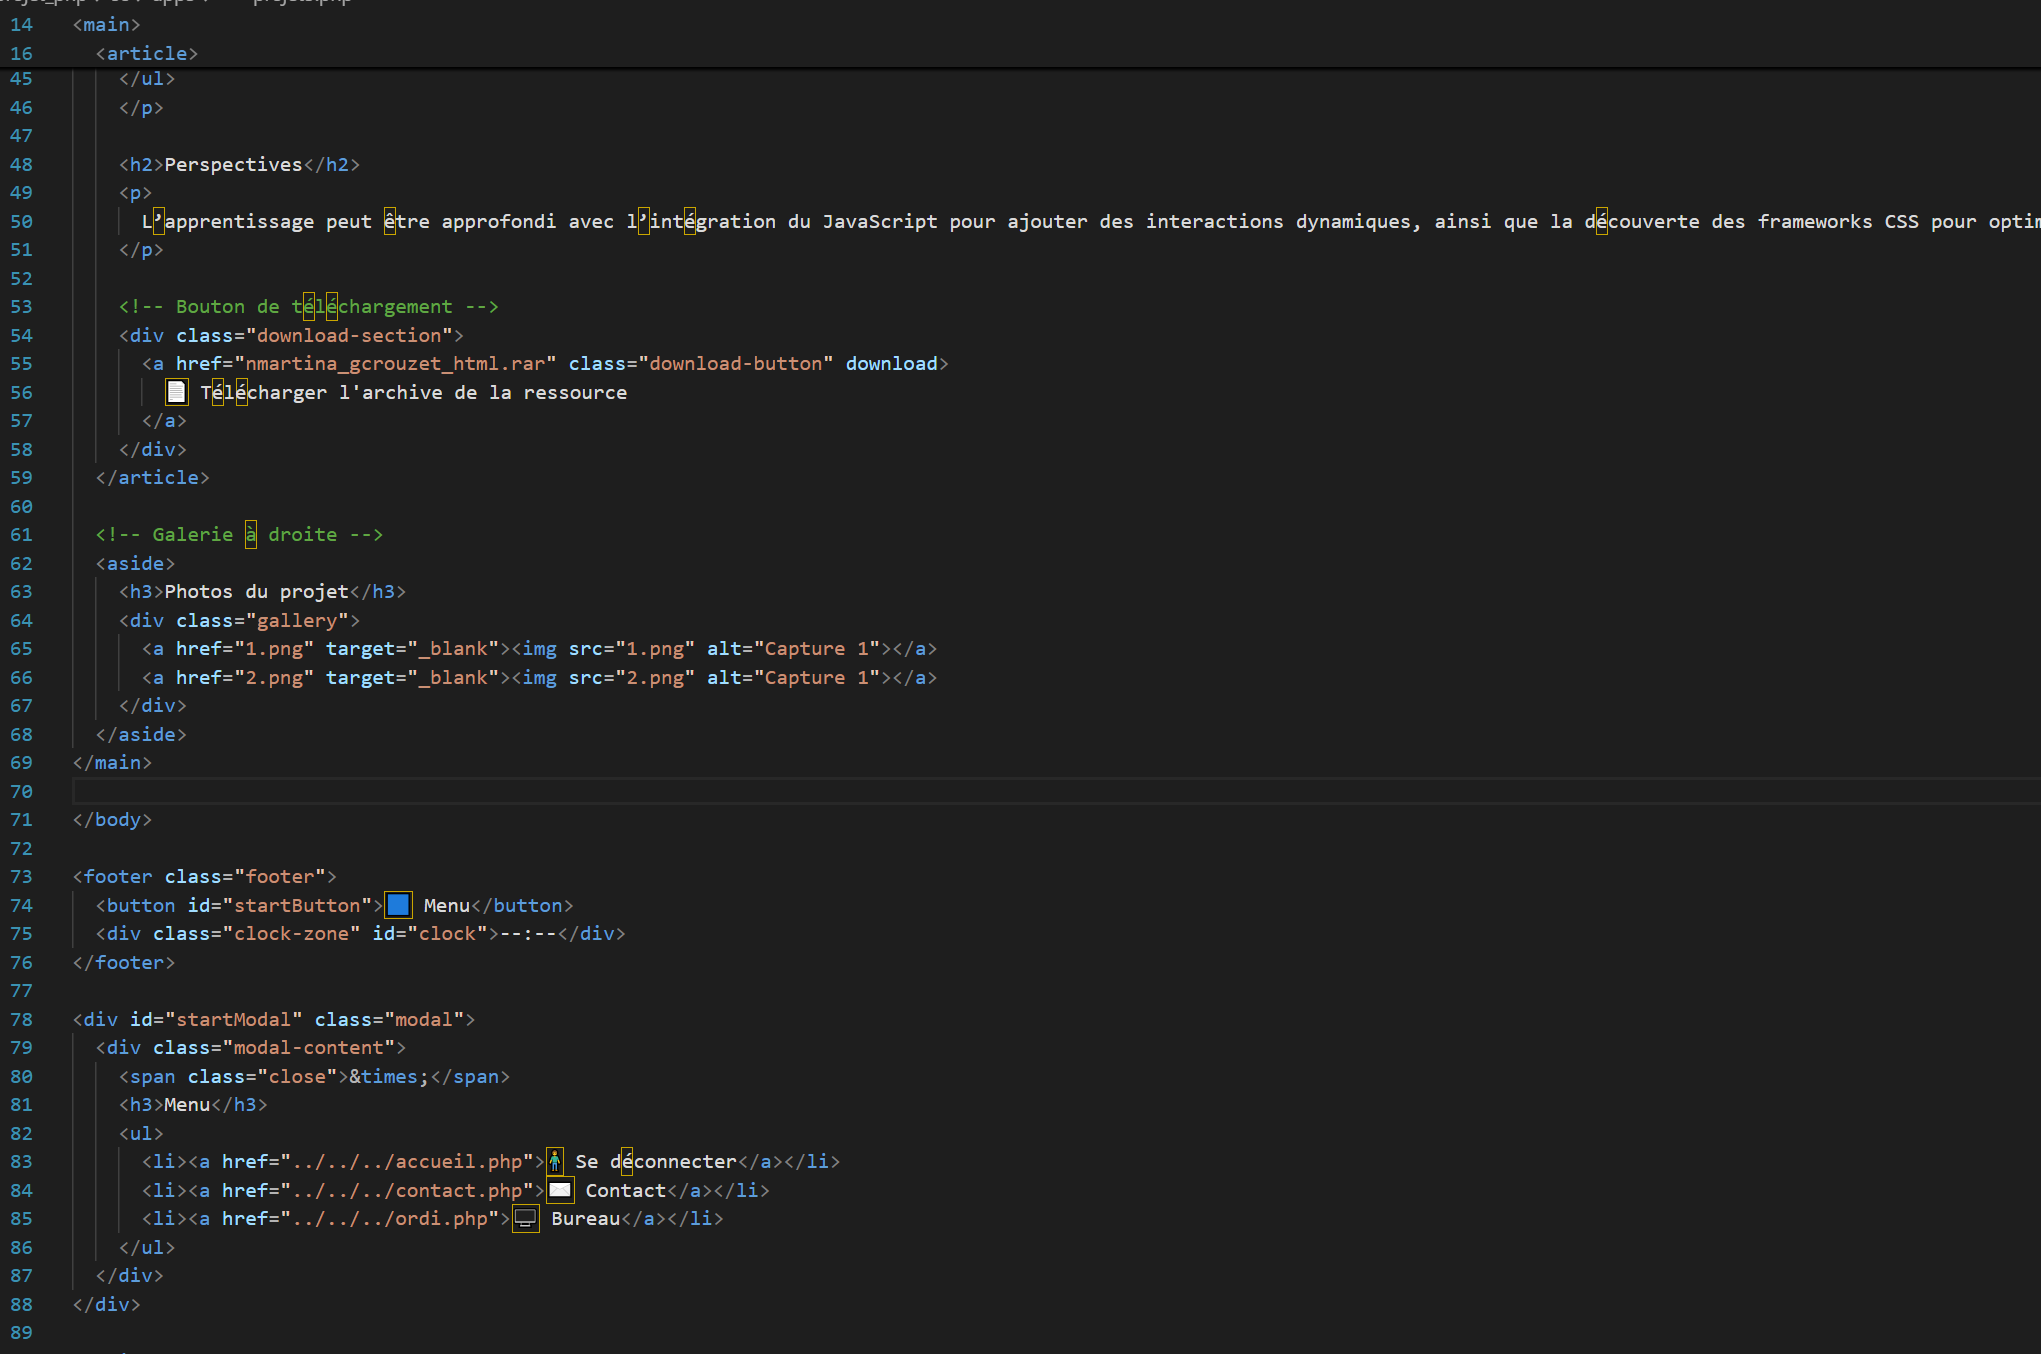Click the footer class value 'footer'
2041x1354 pixels.
pyautogui.click(x=280, y=876)
